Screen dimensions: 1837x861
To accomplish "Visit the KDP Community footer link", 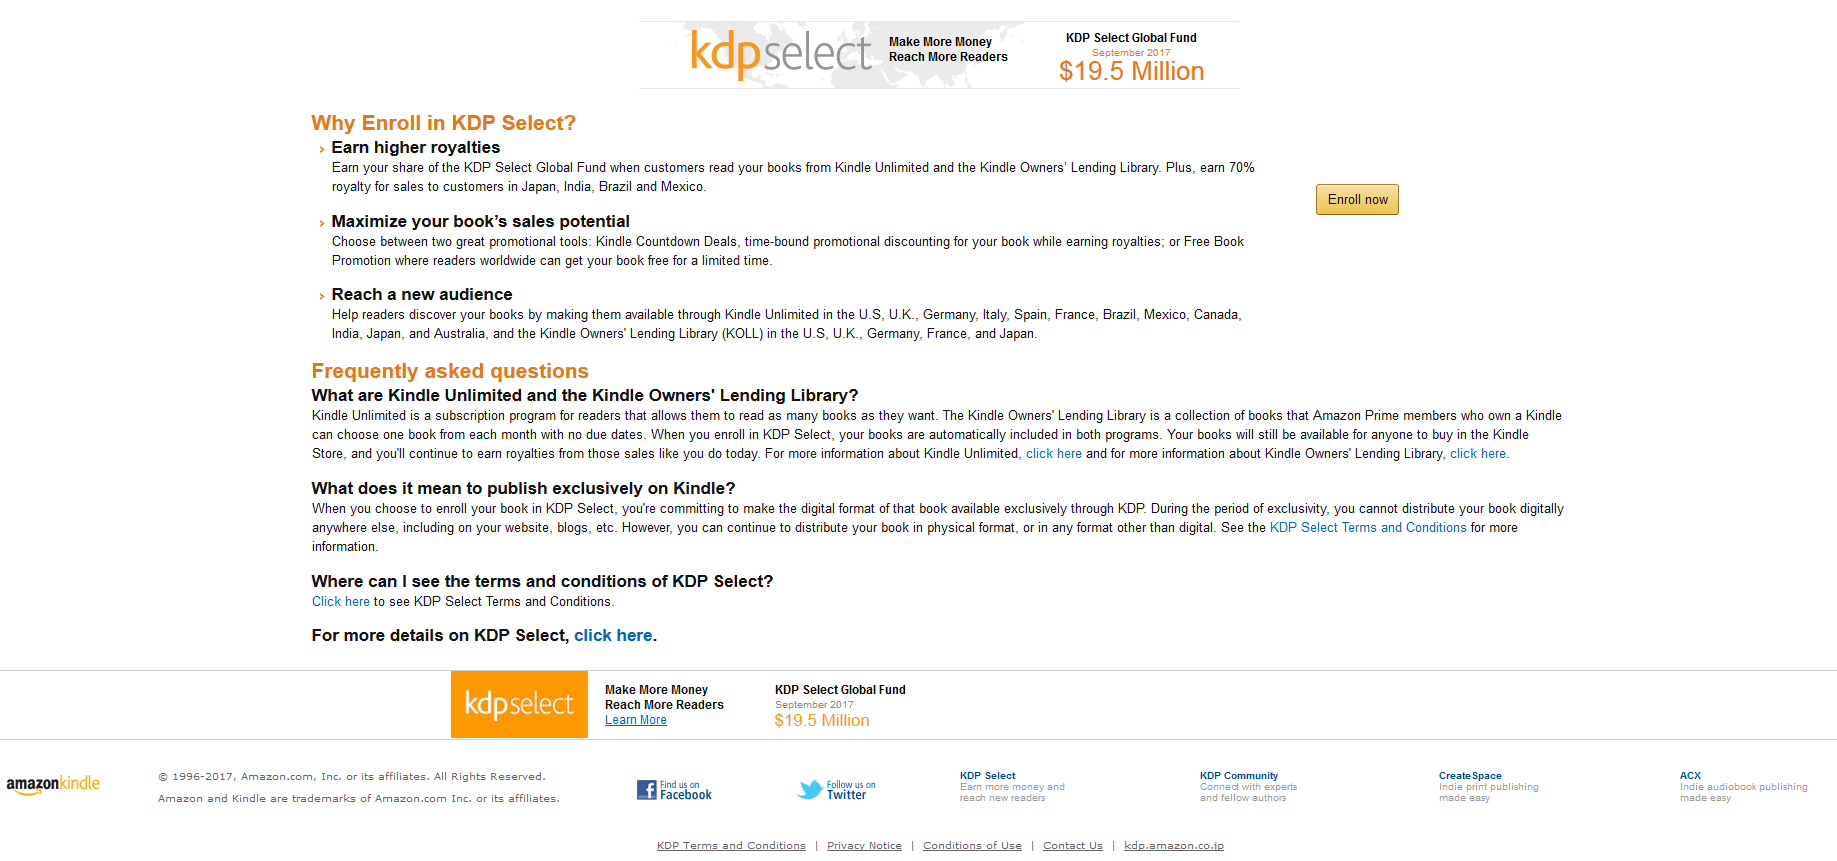I will tap(1238, 776).
